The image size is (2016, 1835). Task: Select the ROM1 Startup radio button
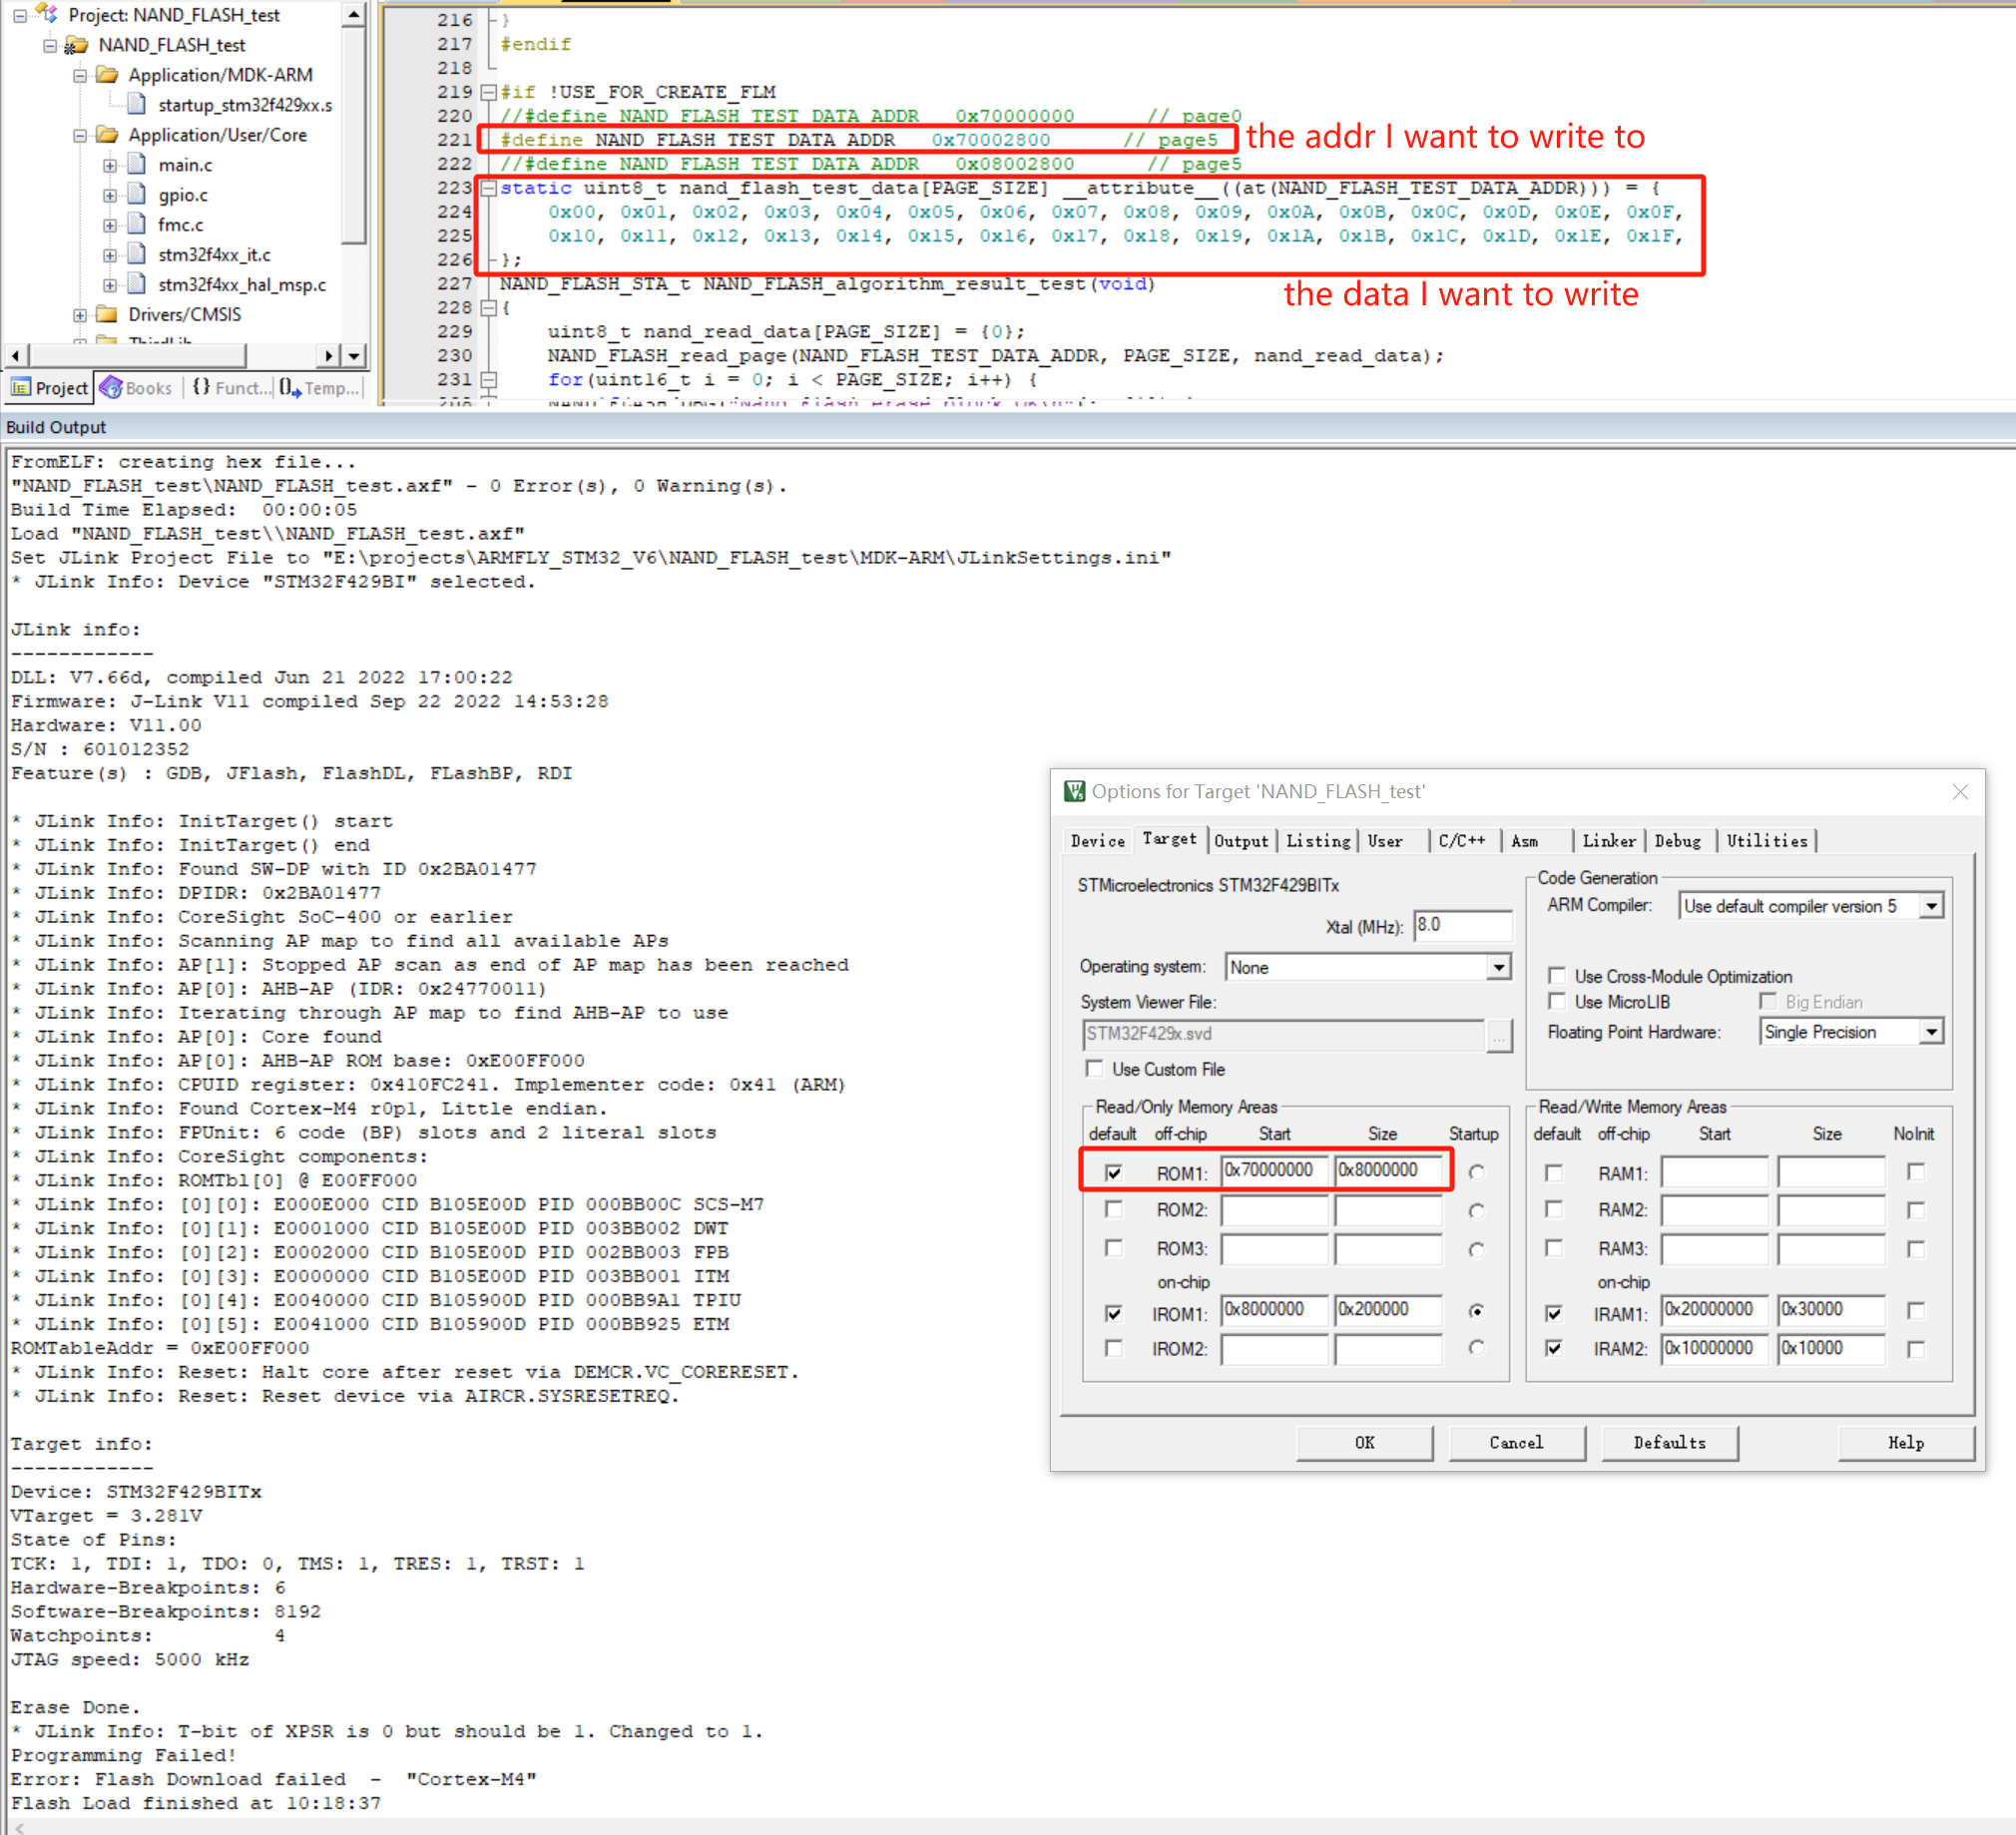tap(1476, 1172)
